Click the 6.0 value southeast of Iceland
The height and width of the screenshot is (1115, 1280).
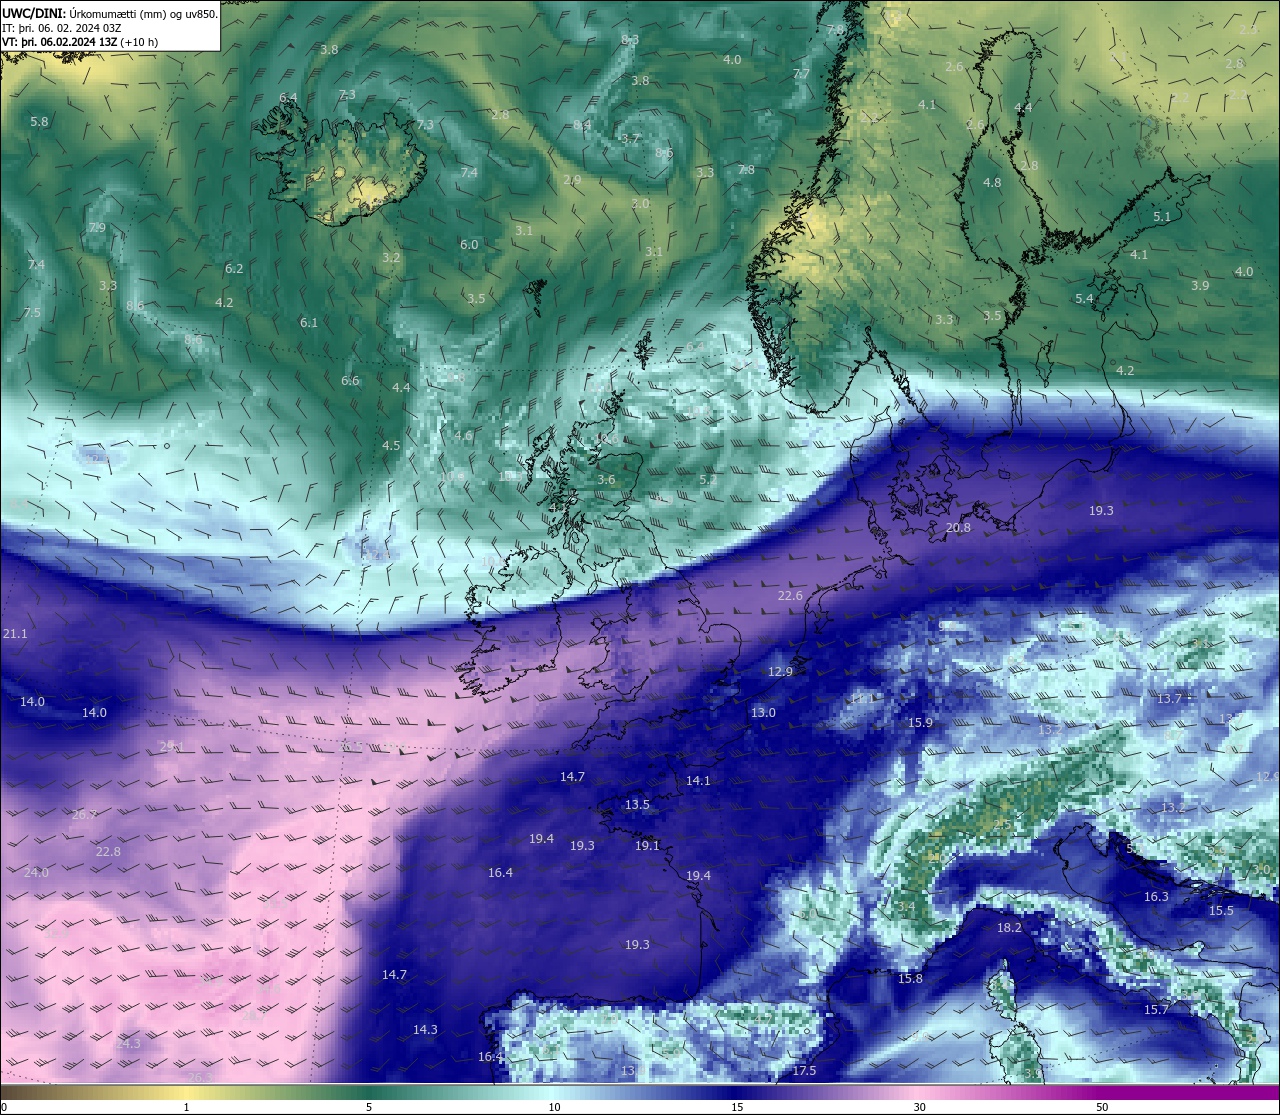469,244
